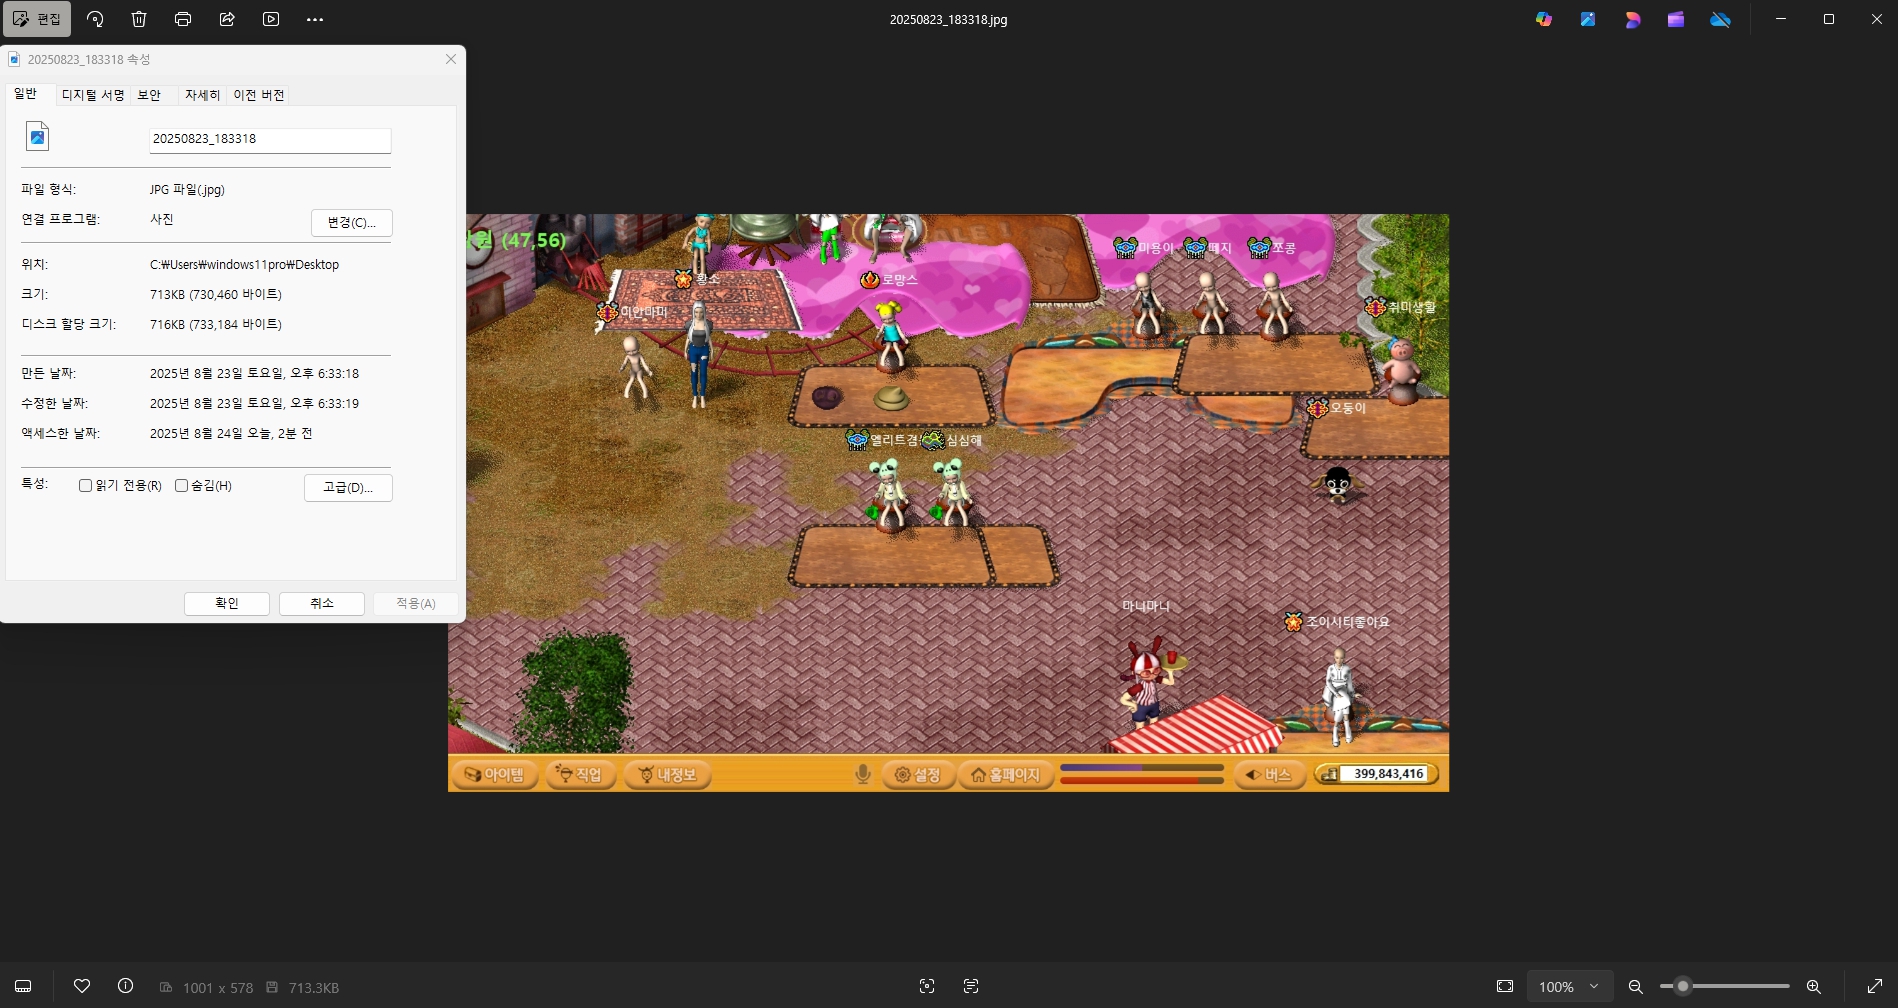Open 고급 advanced attributes options
This screenshot has width=1898, height=1008.
coord(348,488)
